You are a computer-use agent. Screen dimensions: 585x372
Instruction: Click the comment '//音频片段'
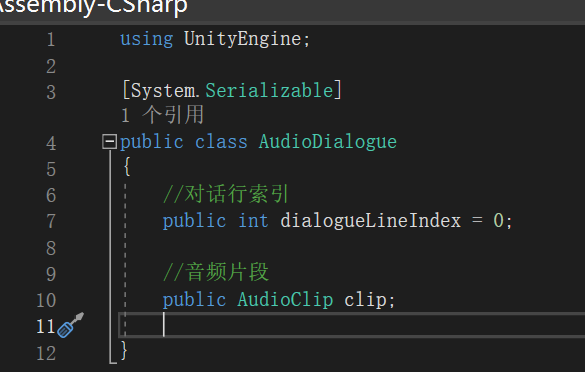click(216, 272)
